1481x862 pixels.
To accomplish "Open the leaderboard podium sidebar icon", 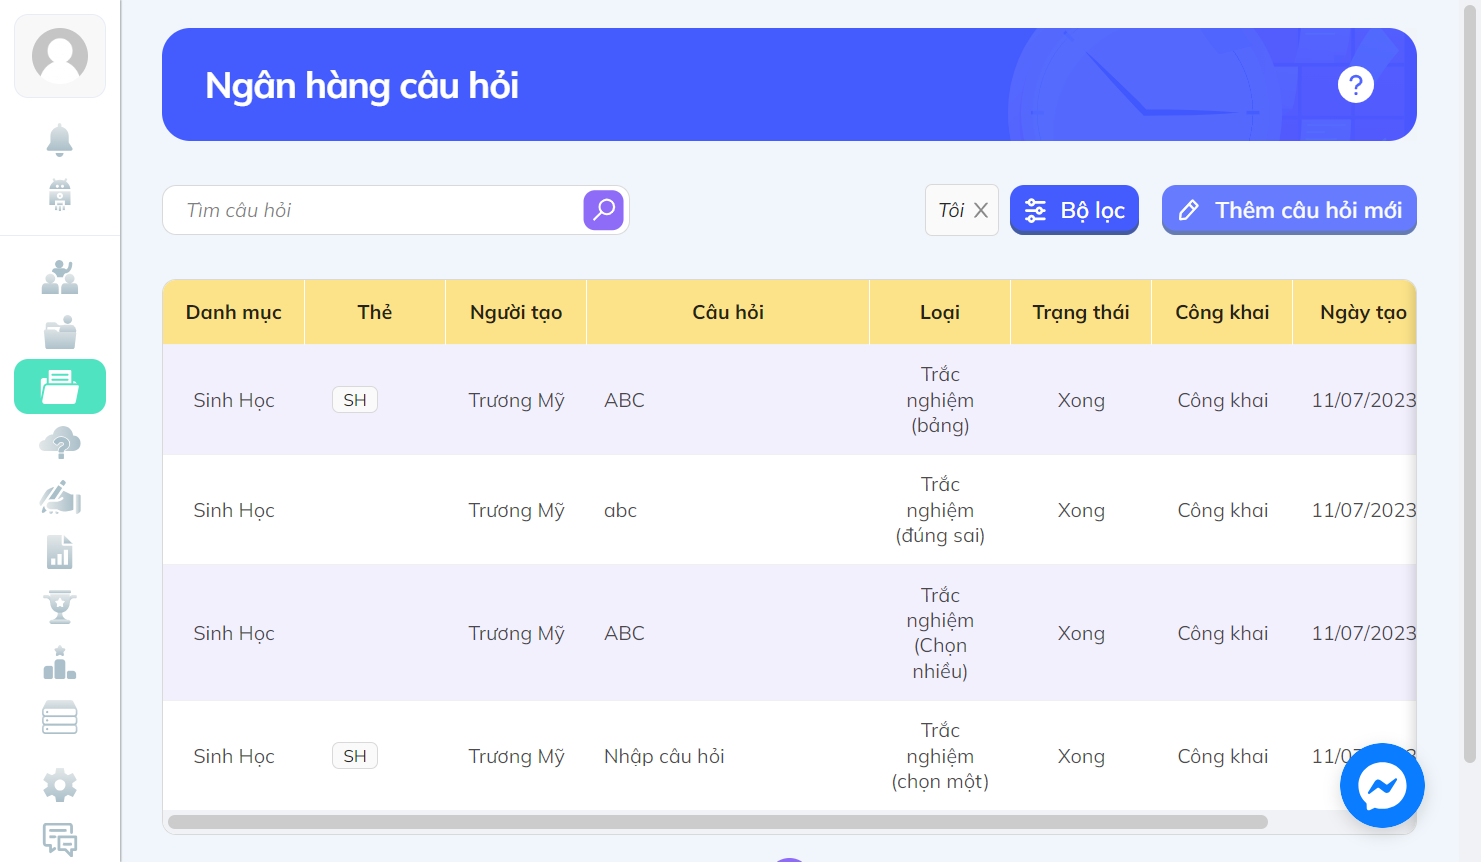I will (60, 663).
